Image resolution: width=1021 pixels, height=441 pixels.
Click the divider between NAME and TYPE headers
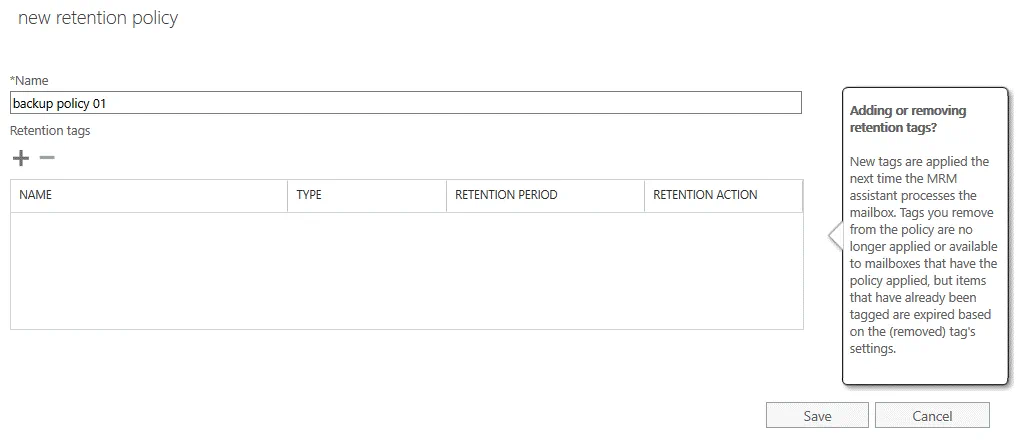tap(288, 195)
